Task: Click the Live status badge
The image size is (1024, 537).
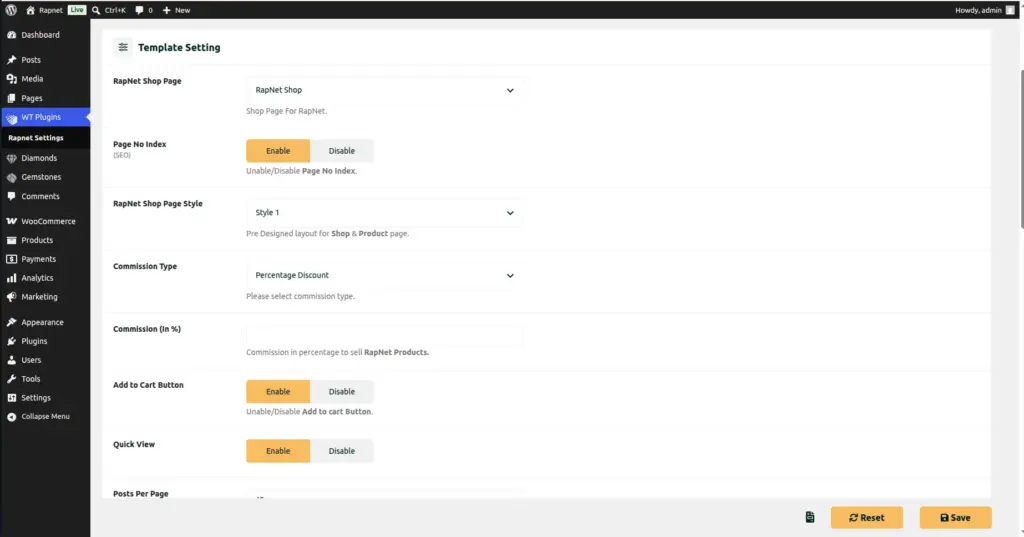Action: pos(76,10)
